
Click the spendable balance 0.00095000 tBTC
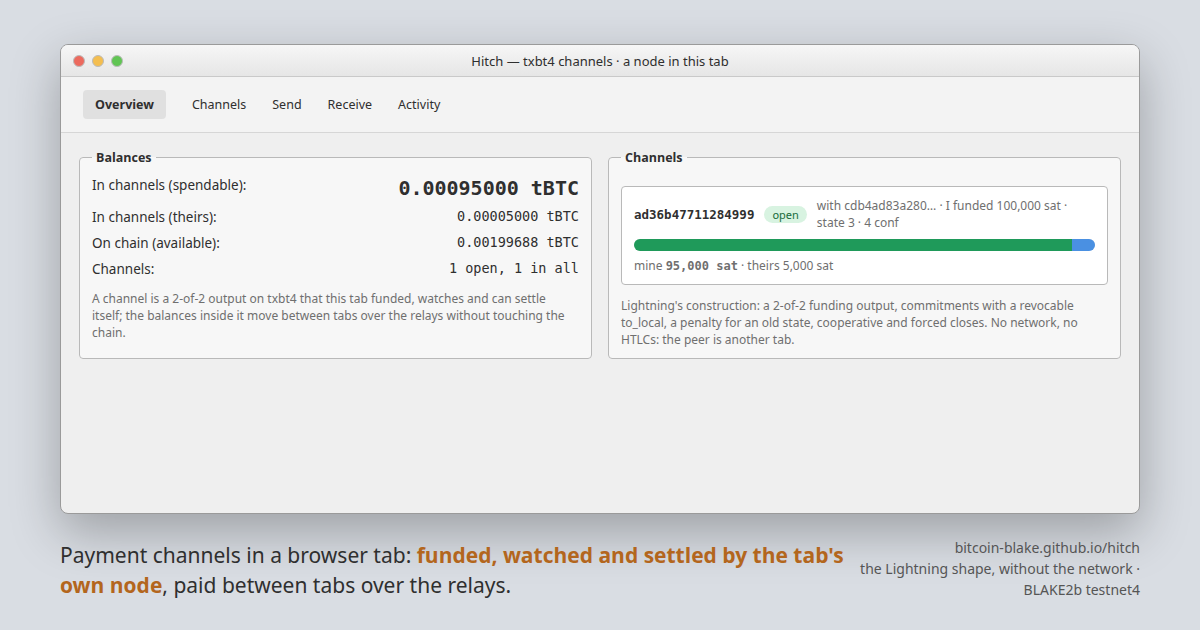coord(488,188)
